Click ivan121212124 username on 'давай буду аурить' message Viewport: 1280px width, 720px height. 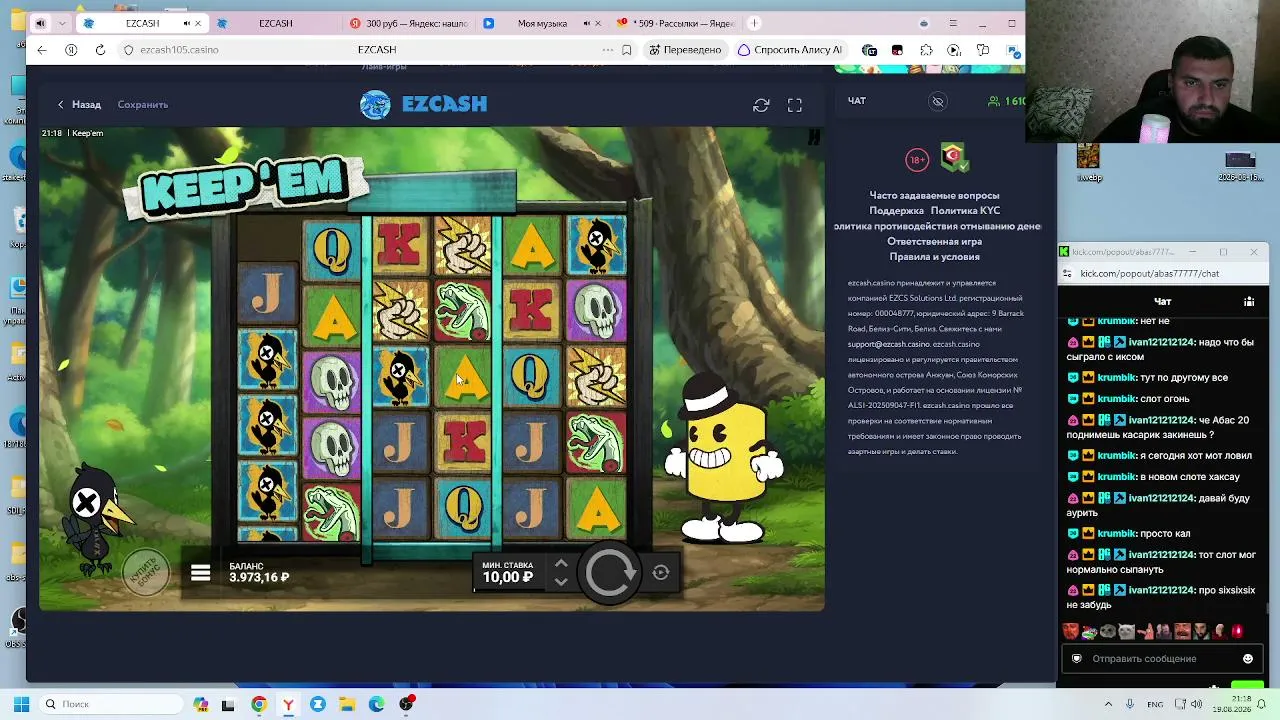point(1161,498)
